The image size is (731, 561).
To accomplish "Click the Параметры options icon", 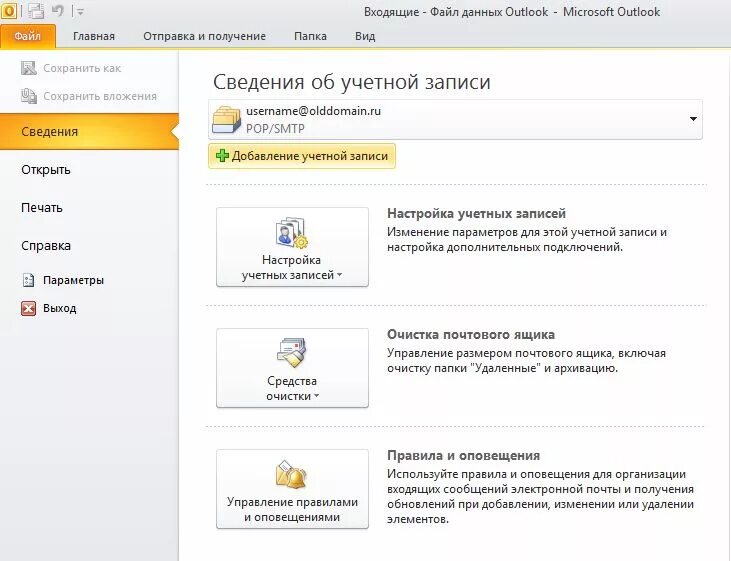I will (x=28, y=280).
